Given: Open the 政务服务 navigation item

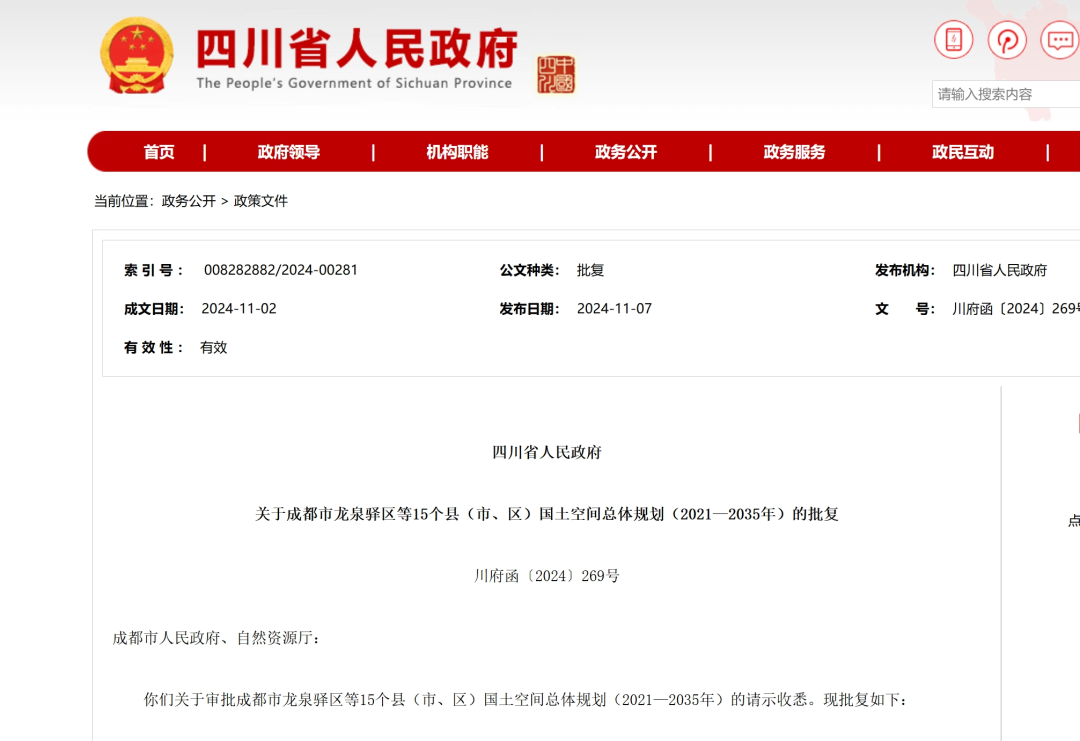Looking at the screenshot, I should tap(794, 152).
